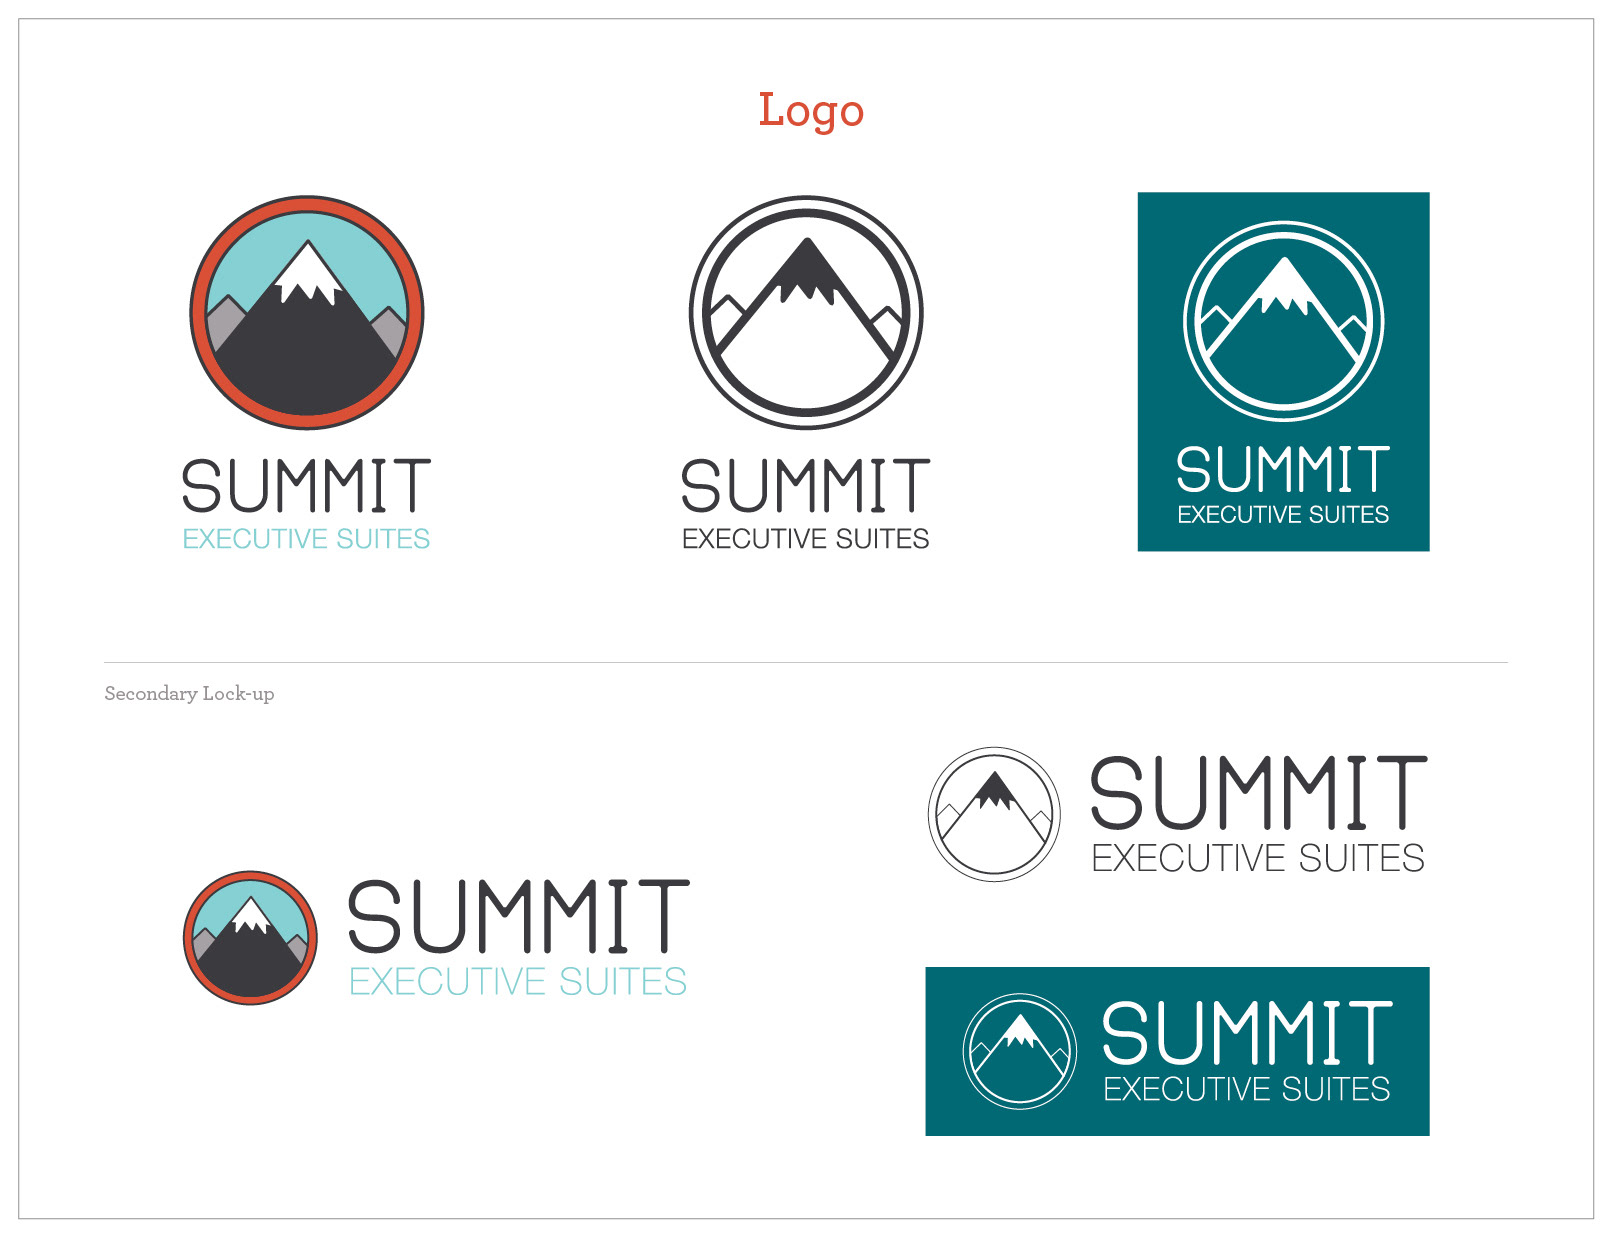The height and width of the screenshot is (1238, 1613).
Task: Select the white emblem in teal banner
Action: pos(1020,1051)
